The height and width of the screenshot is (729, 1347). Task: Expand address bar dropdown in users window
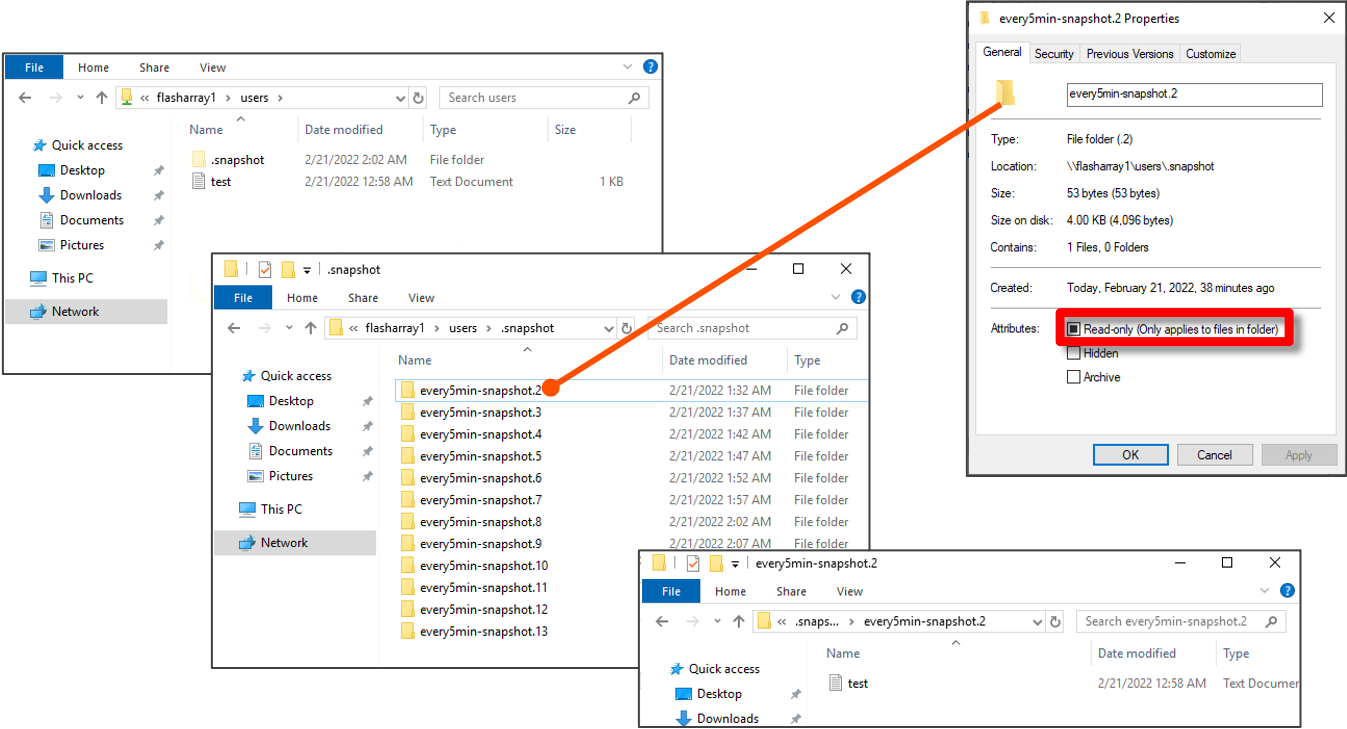coord(400,98)
